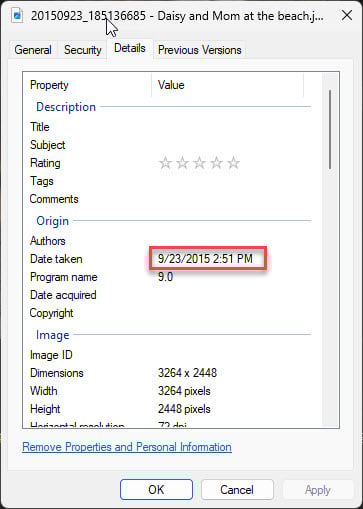Set rating to three stars
The image size is (363, 509).
tap(199, 163)
